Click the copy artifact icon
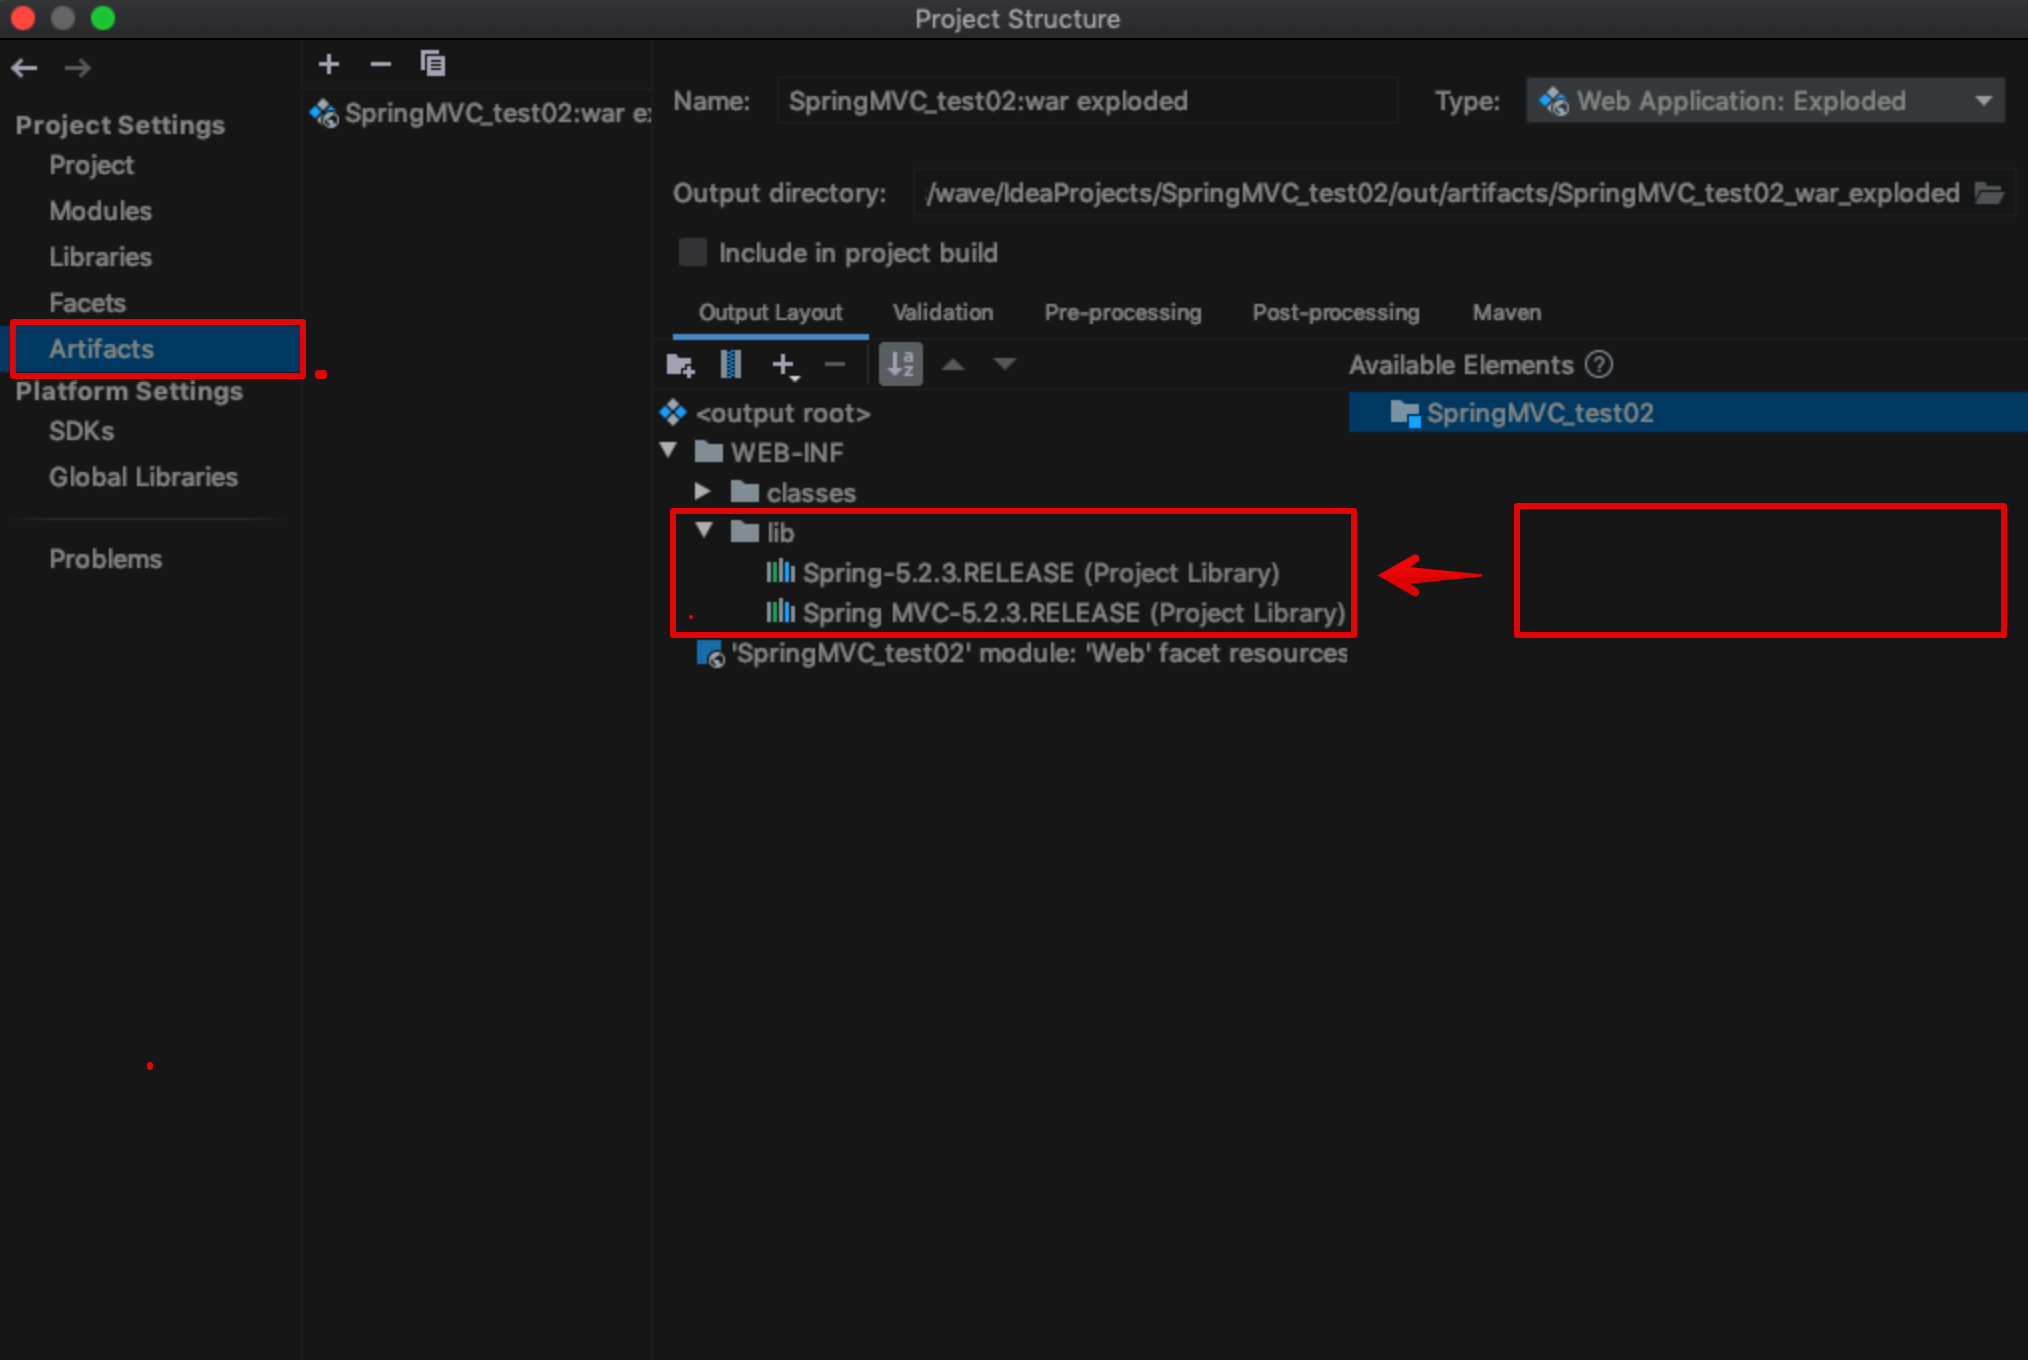The image size is (2028, 1360). point(432,65)
